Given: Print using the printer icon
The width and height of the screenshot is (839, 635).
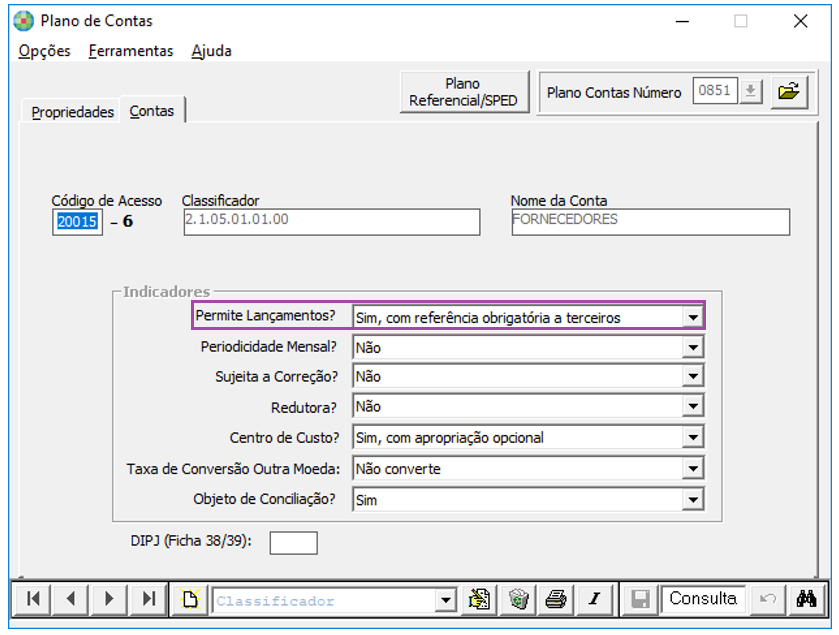Looking at the screenshot, I should pyautogui.click(x=556, y=599).
